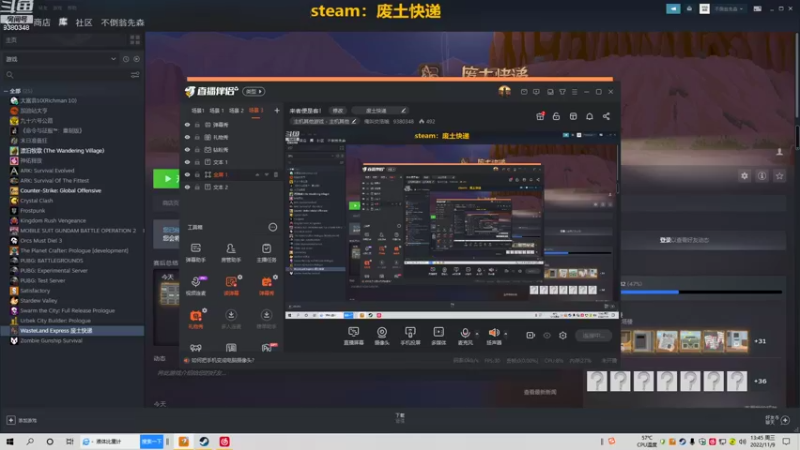Open the hamburger menu in streaming app title bar
This screenshot has width=800, height=450.
coord(574,92)
